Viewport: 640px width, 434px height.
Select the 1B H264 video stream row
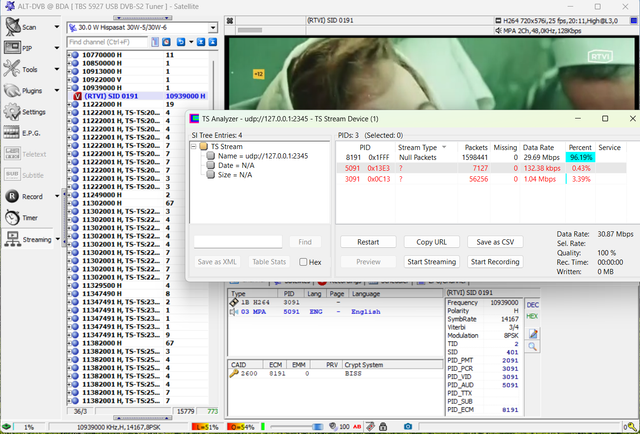point(335,303)
